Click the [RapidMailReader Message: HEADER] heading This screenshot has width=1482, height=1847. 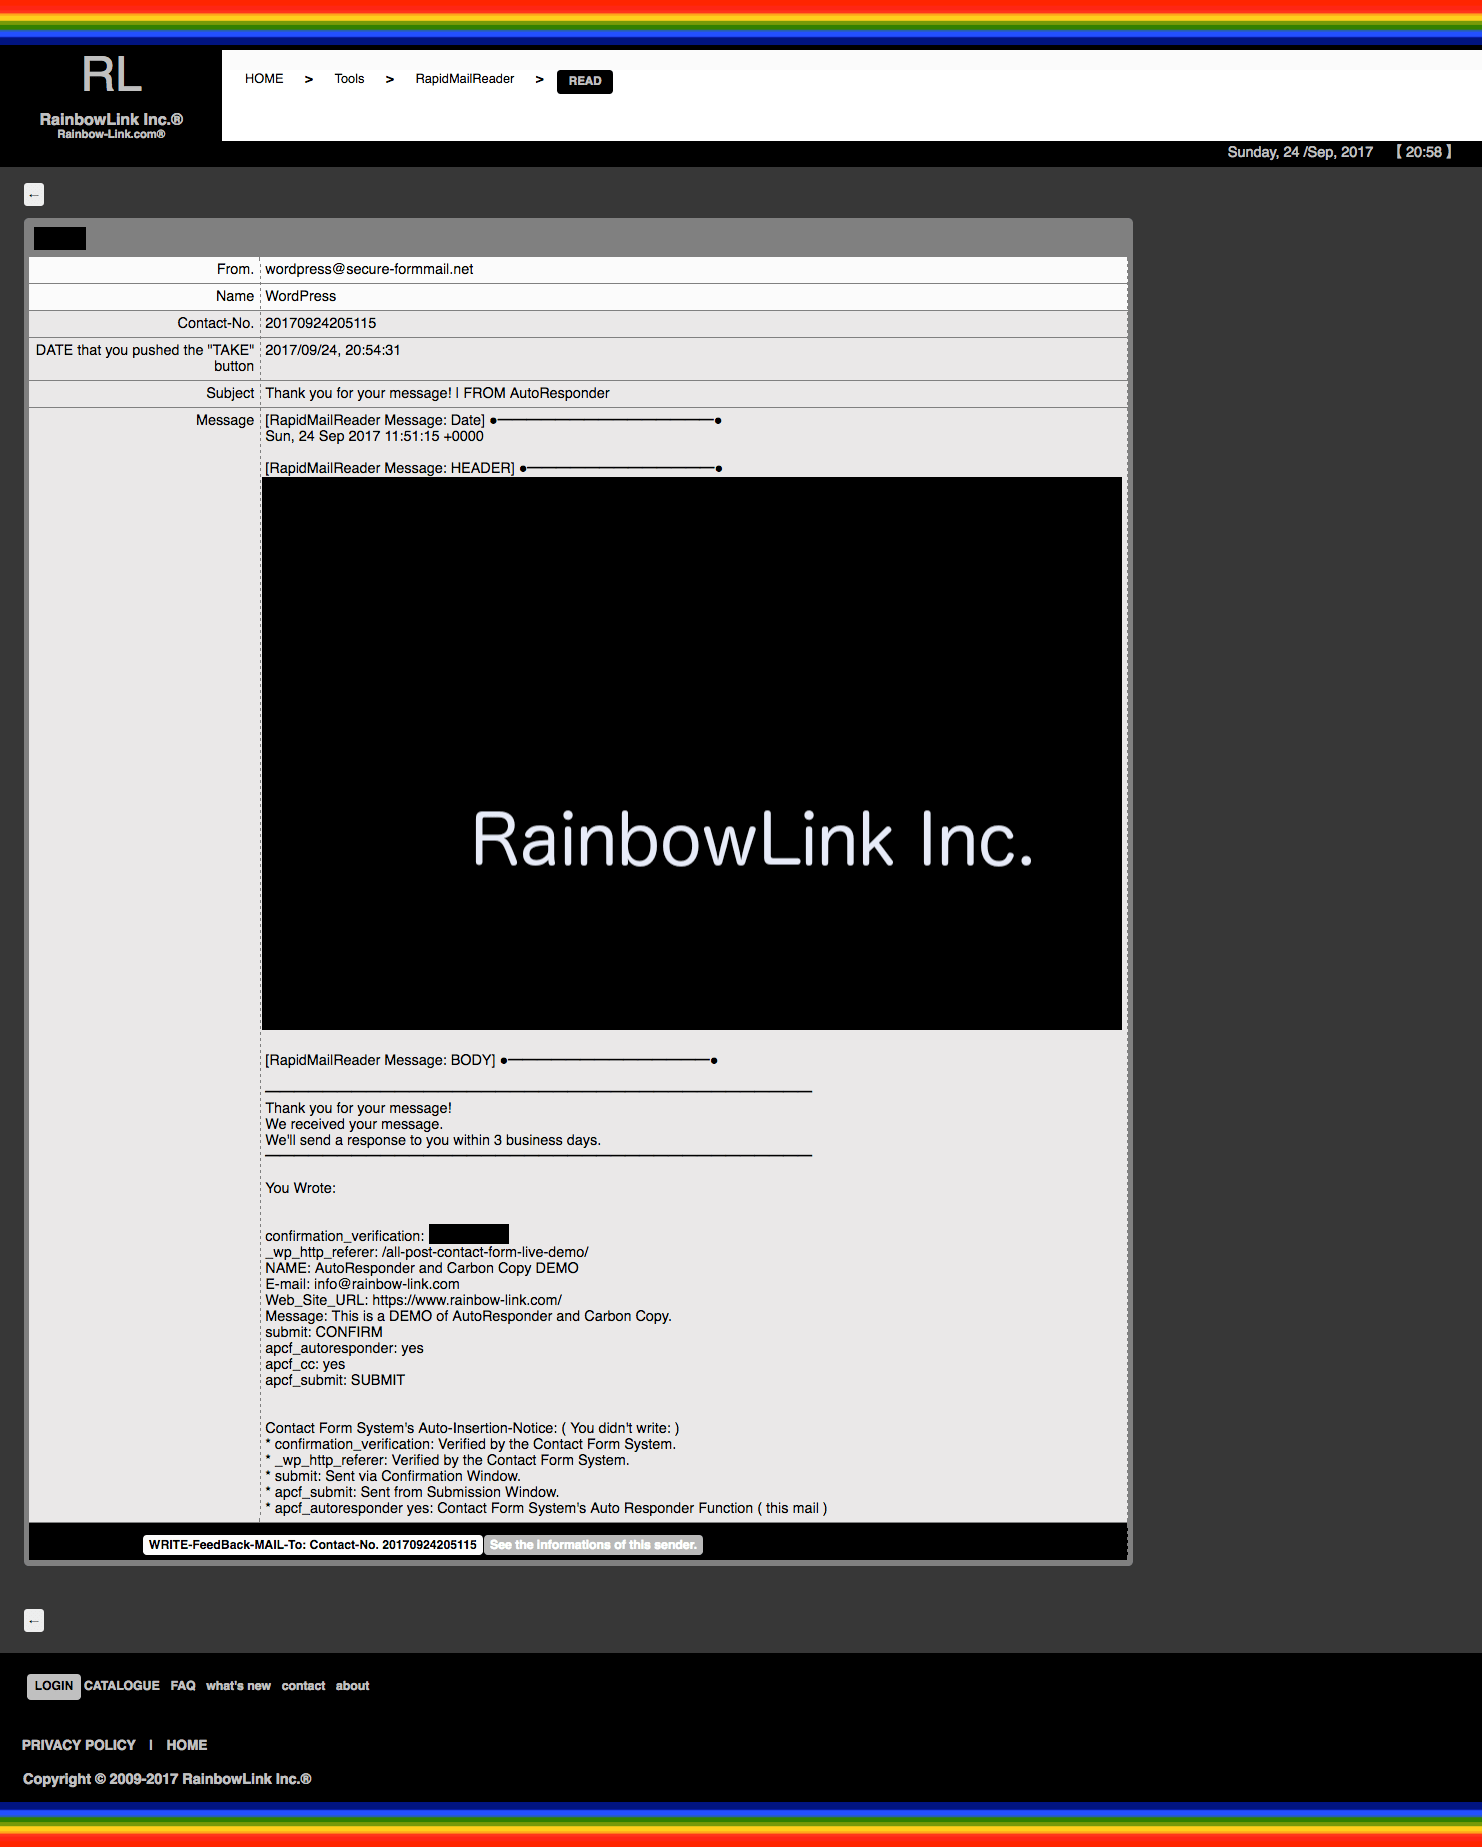pyautogui.click(x=390, y=468)
